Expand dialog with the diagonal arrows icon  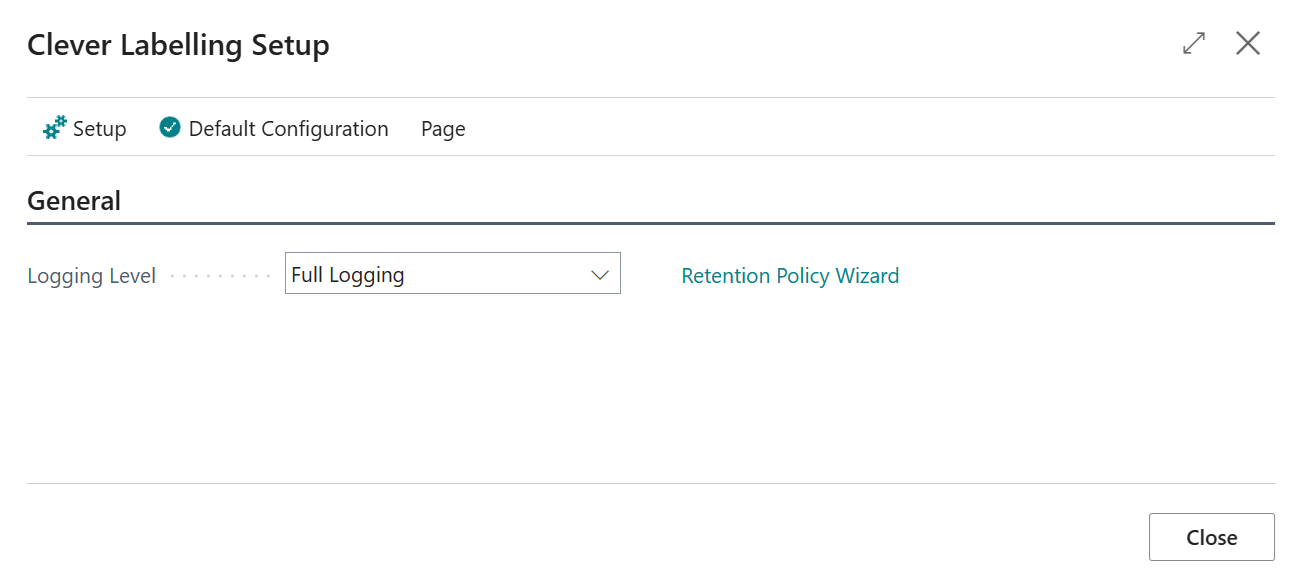click(1194, 43)
